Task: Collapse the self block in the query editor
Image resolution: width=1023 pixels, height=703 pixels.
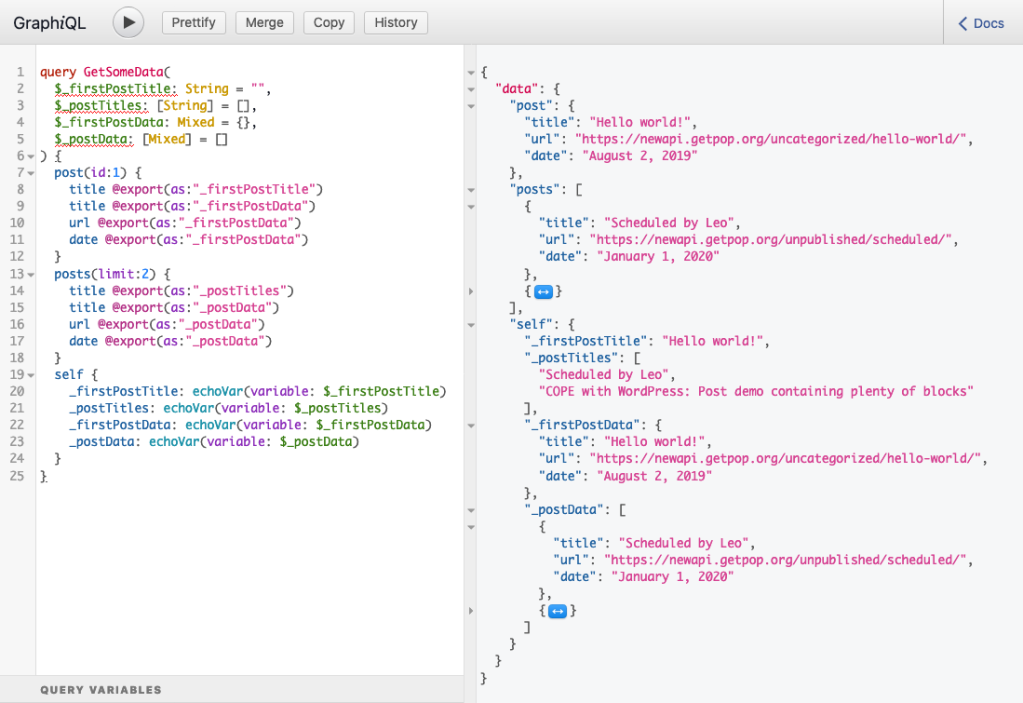Action: click(31, 374)
